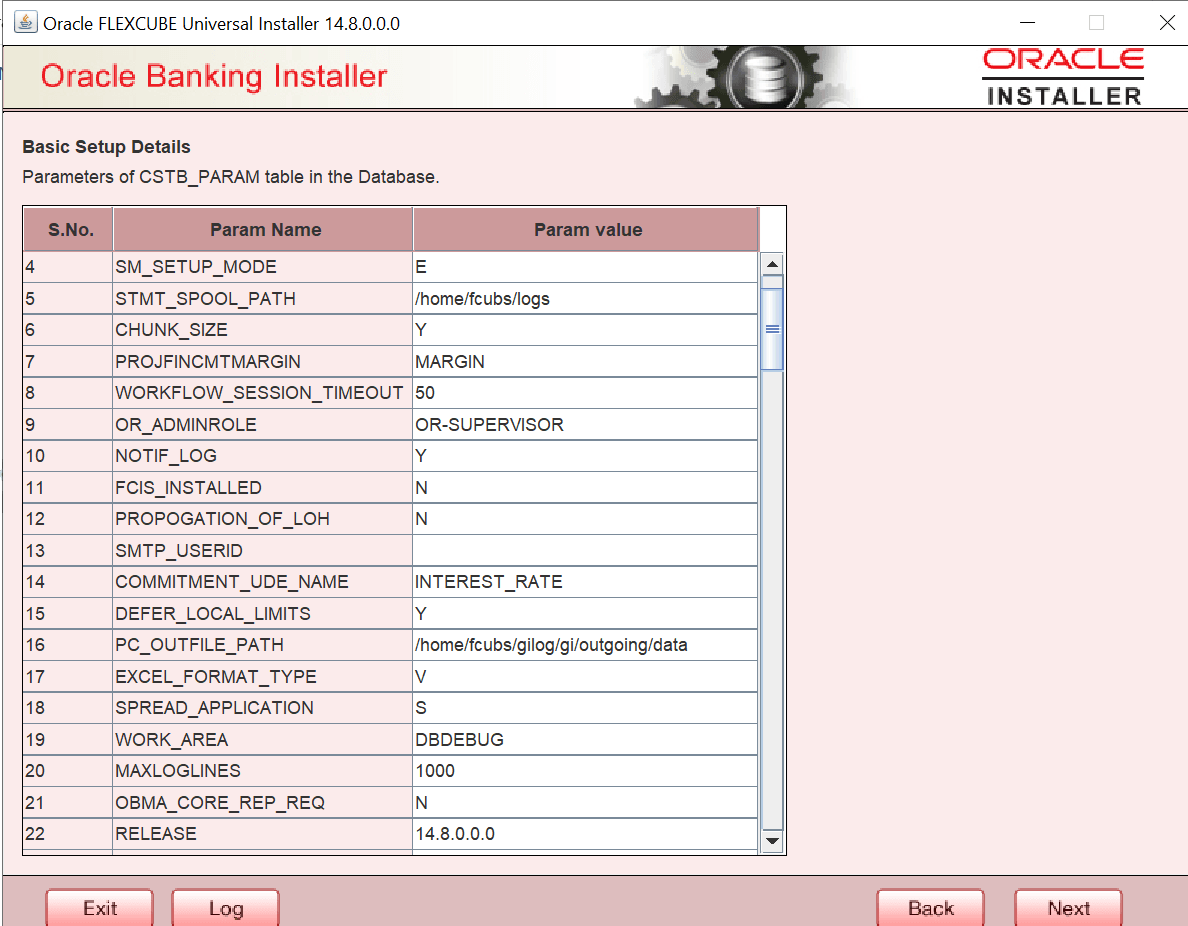The width and height of the screenshot is (1188, 926).
Task: Open the Log button
Action: (226, 908)
